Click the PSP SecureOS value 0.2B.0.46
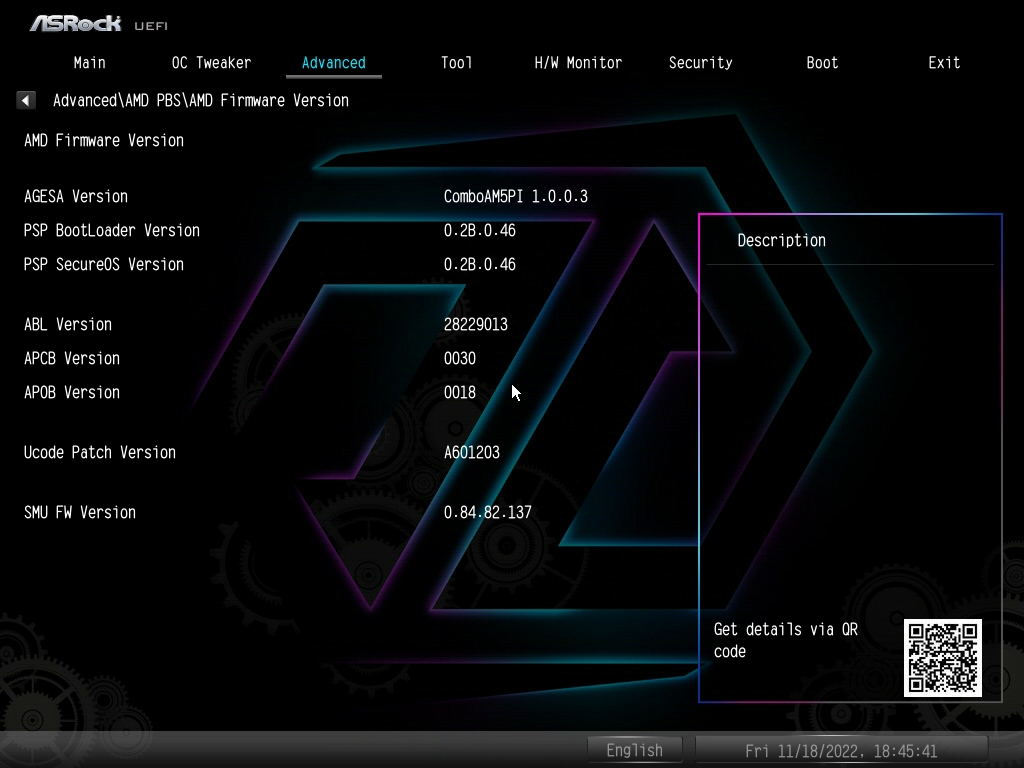This screenshot has width=1024, height=768. 479,264
